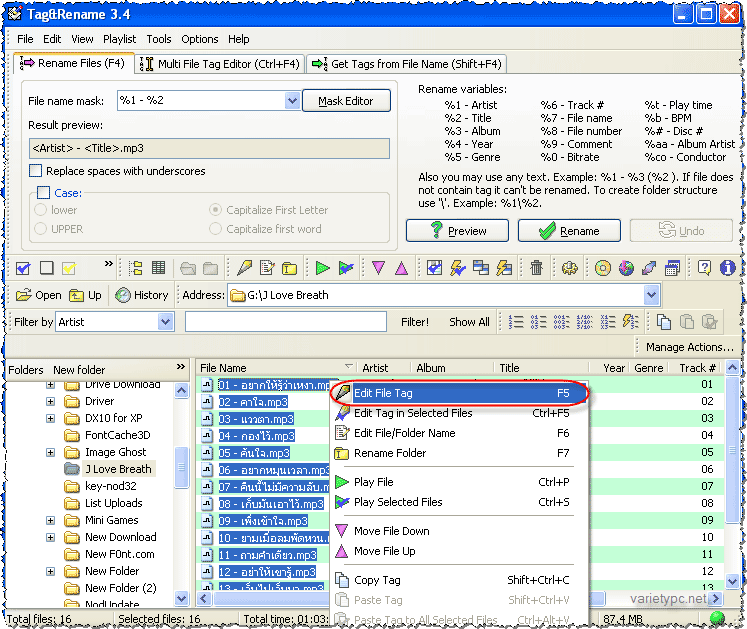Click the Edit File/Folder Name toolbar icon
747x629 pixels.
[267, 268]
